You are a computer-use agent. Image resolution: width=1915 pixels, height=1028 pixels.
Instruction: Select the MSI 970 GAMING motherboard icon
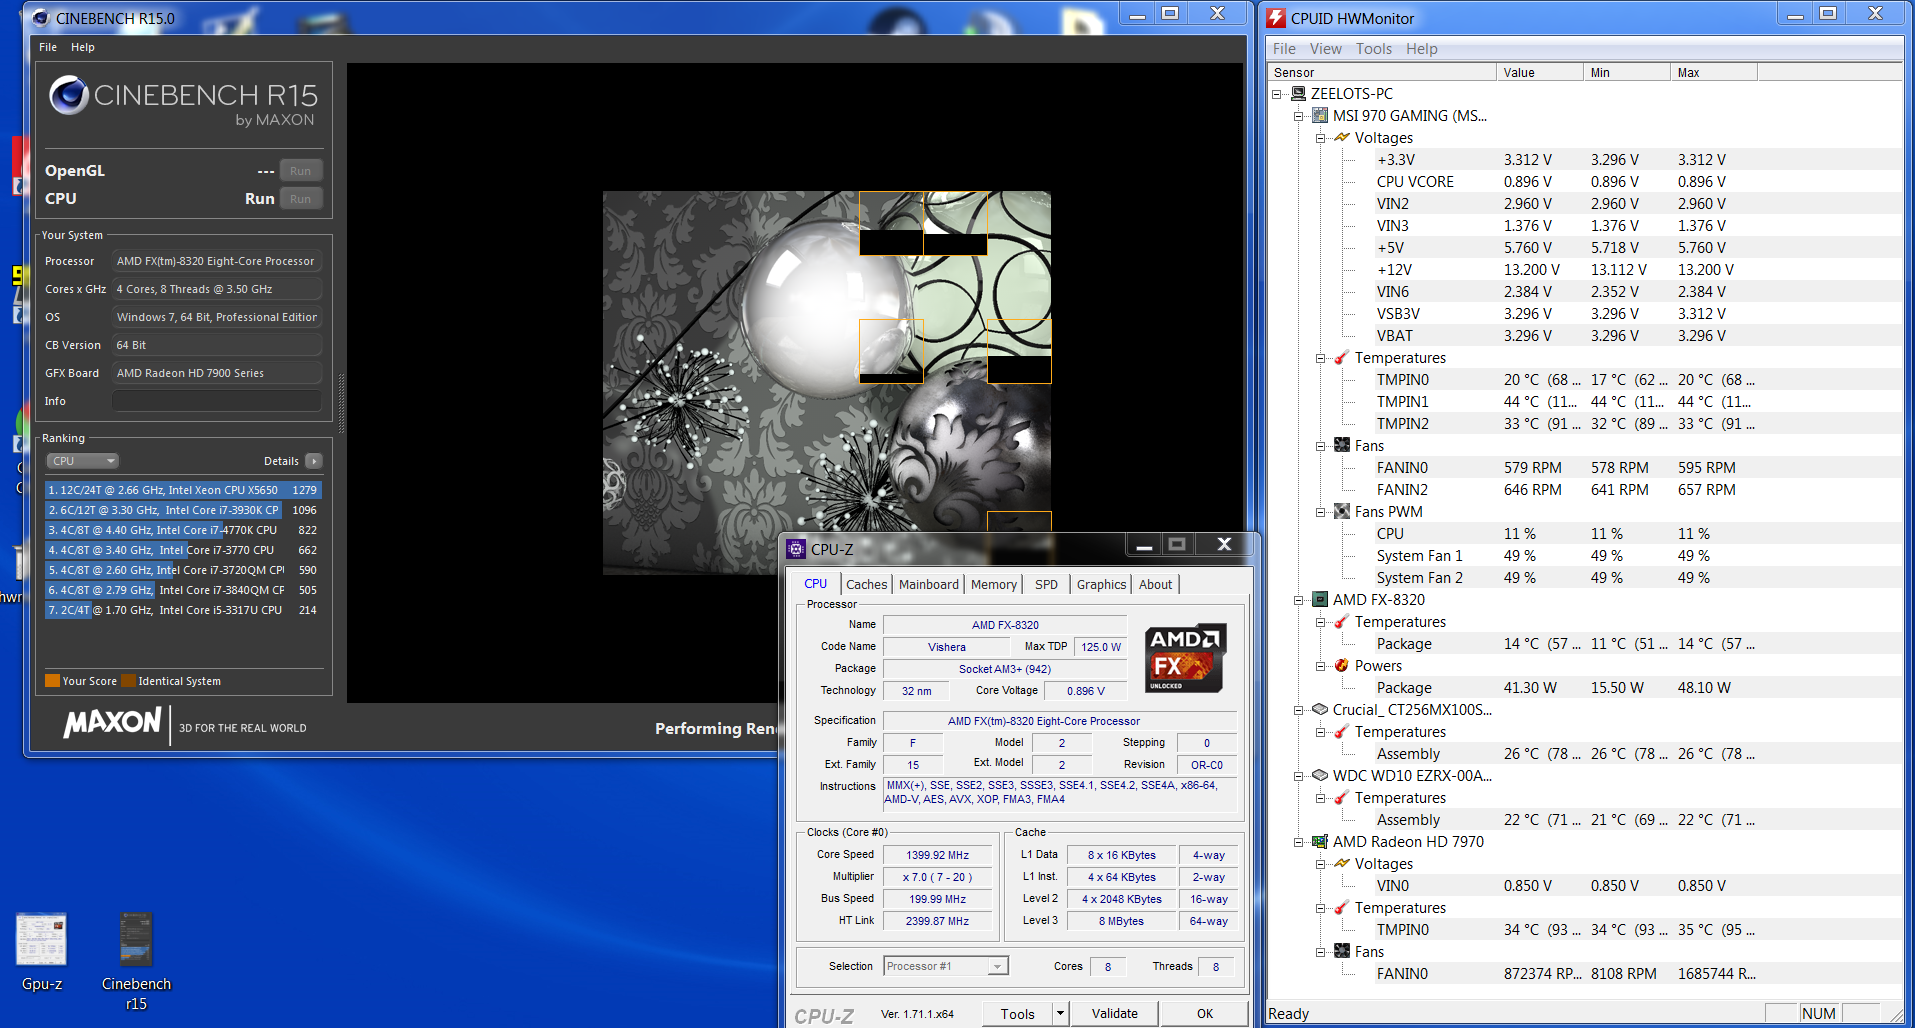point(1320,116)
